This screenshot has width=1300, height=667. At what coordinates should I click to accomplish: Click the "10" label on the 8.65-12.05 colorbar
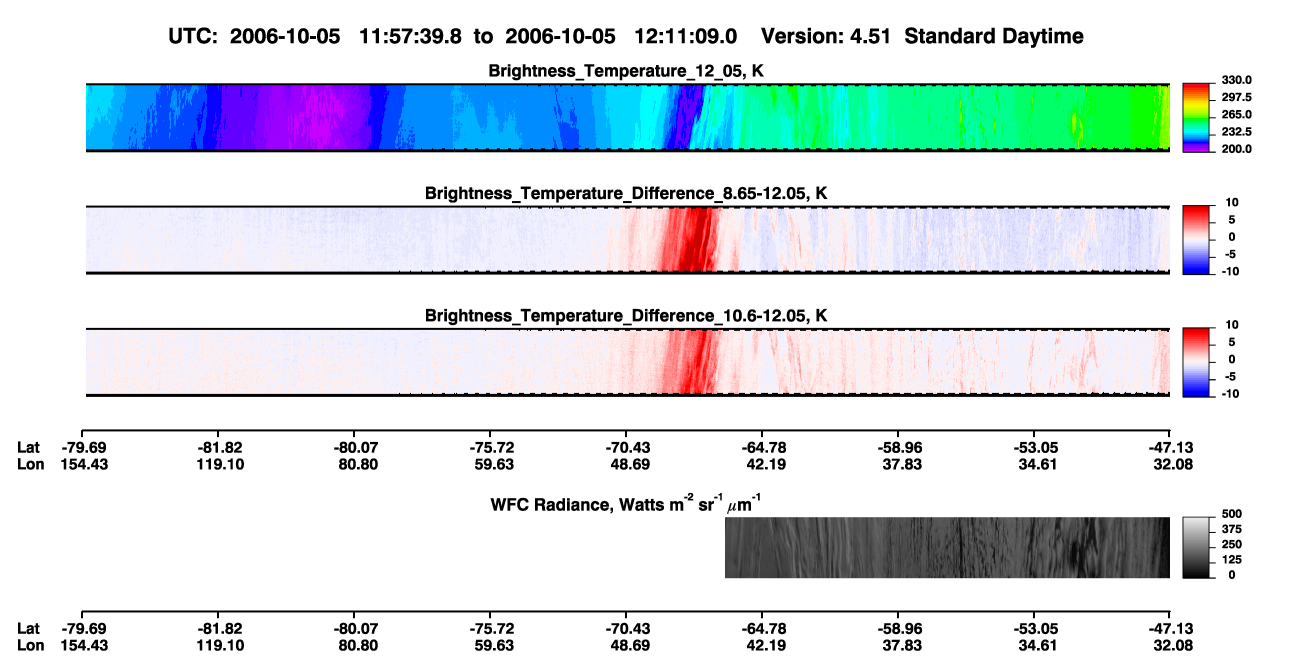coord(1232,203)
